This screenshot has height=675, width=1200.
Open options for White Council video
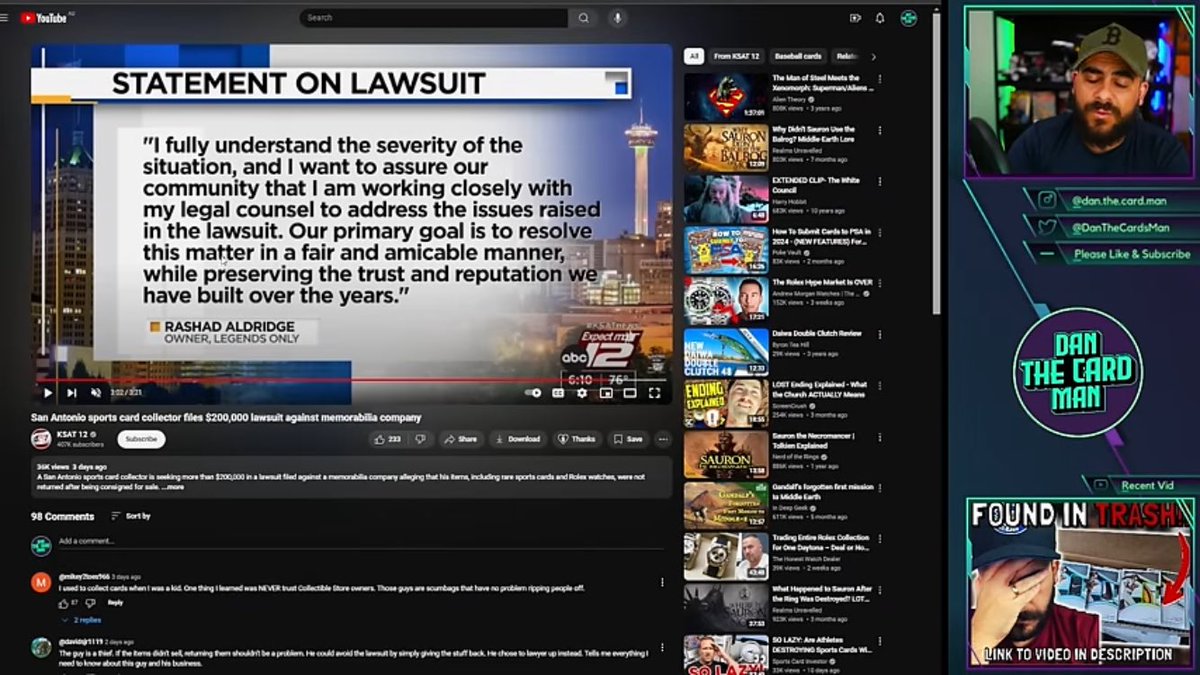click(x=880, y=181)
